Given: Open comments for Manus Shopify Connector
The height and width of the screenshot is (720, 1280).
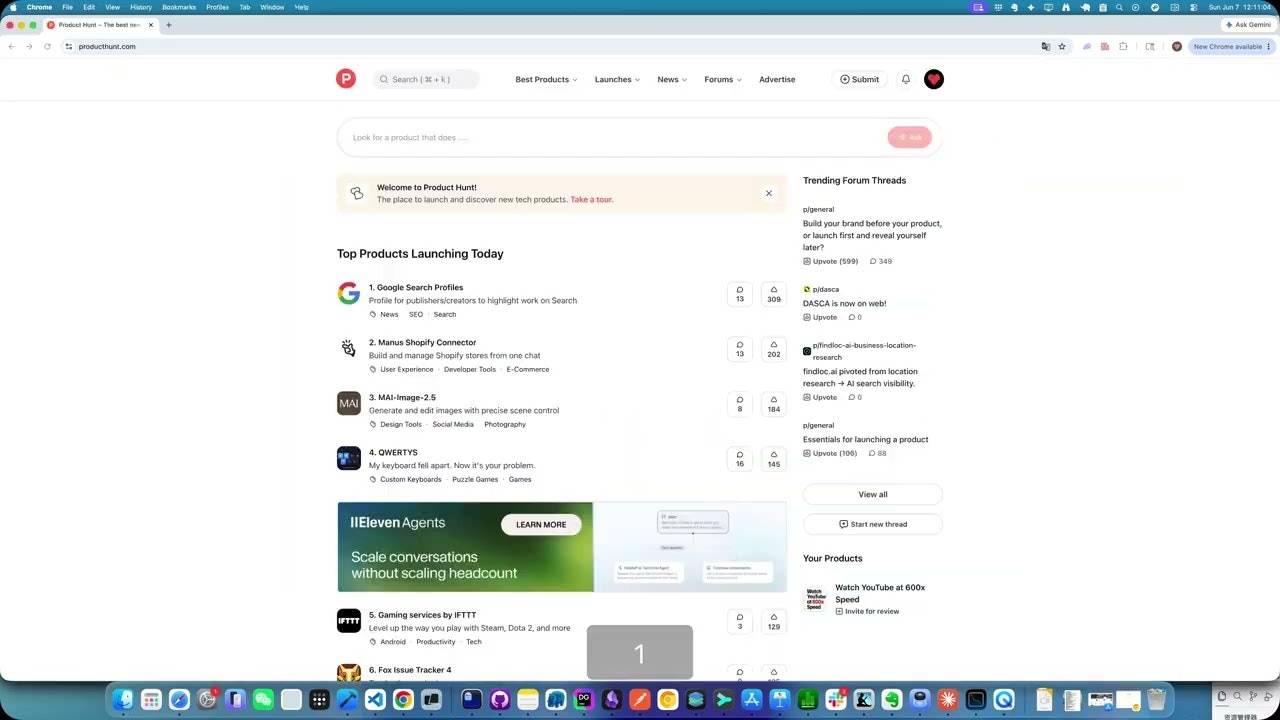Looking at the screenshot, I should pos(740,349).
